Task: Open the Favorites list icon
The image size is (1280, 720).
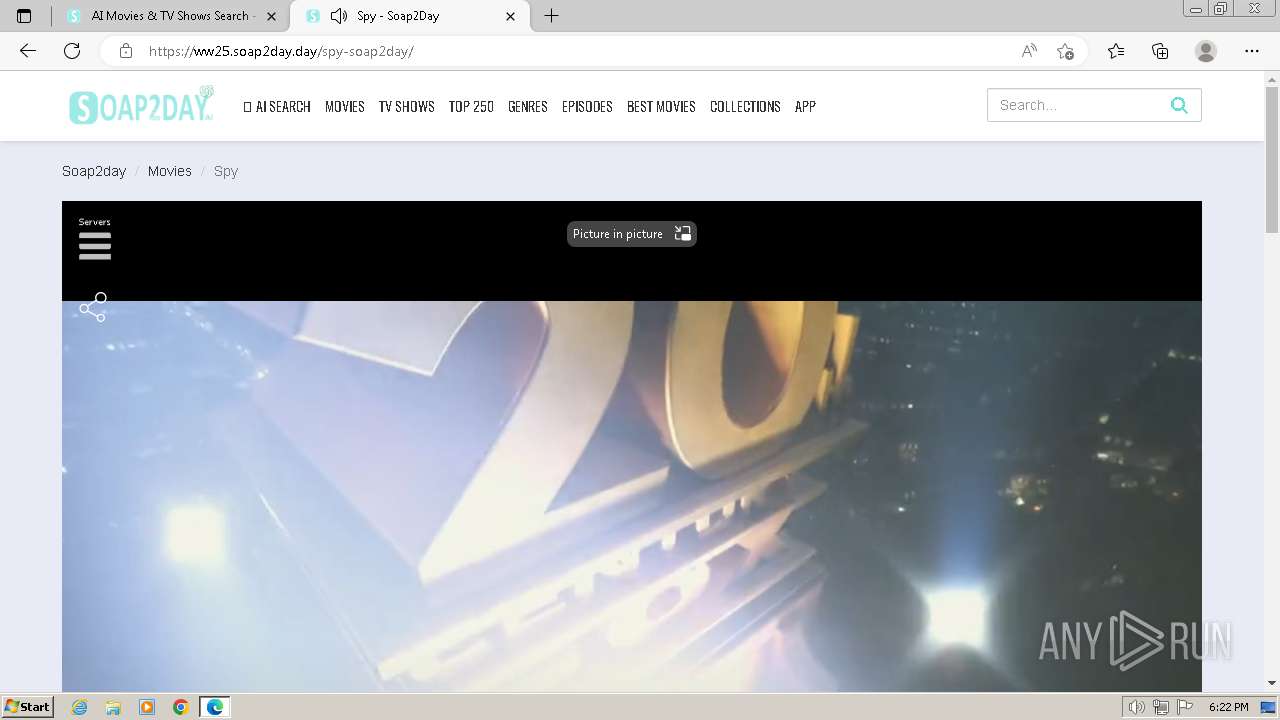Action: (1116, 51)
